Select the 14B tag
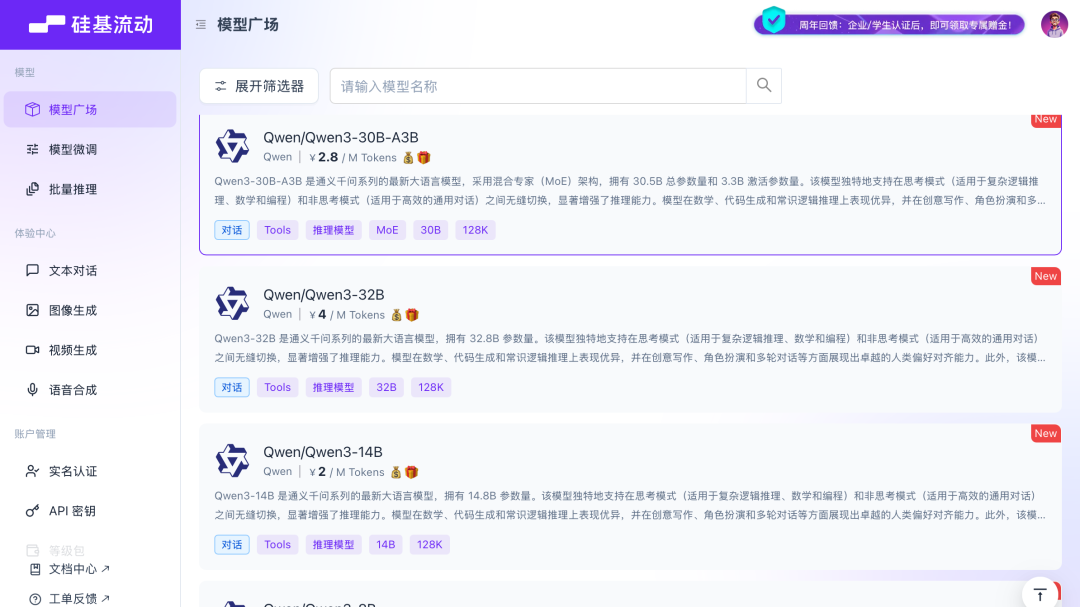This screenshot has height=607, width=1080. (x=386, y=544)
